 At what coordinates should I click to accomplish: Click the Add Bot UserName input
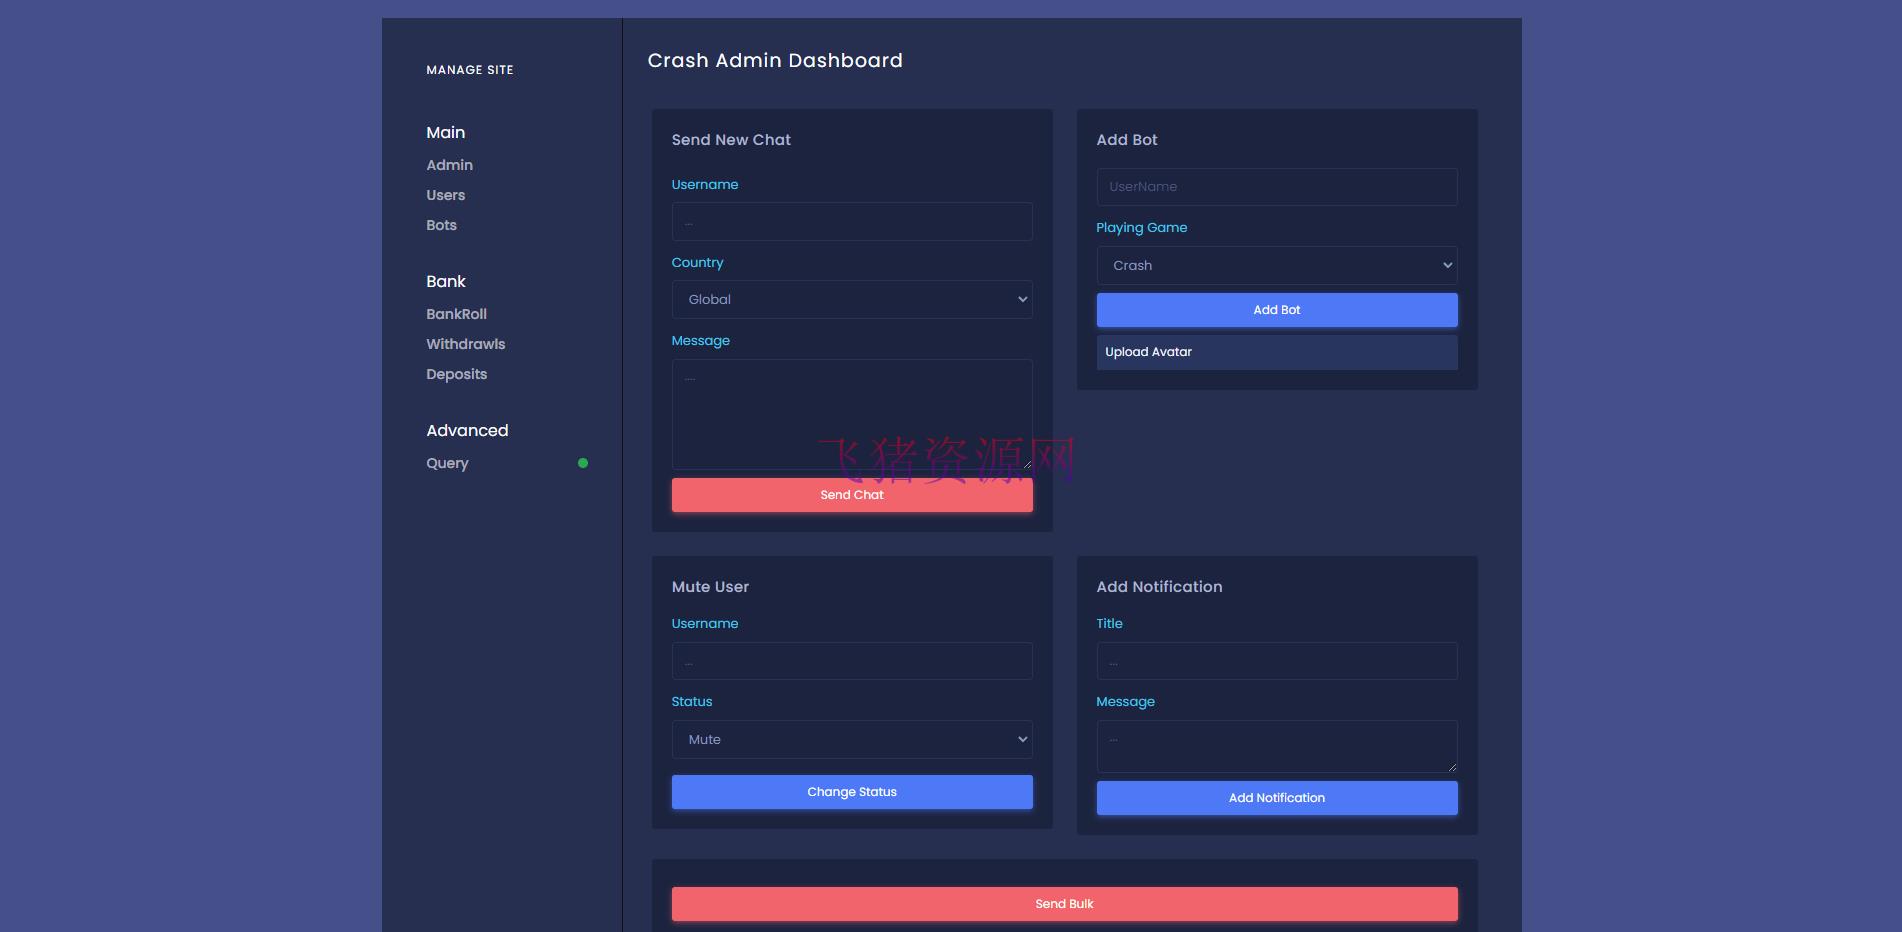click(1276, 187)
